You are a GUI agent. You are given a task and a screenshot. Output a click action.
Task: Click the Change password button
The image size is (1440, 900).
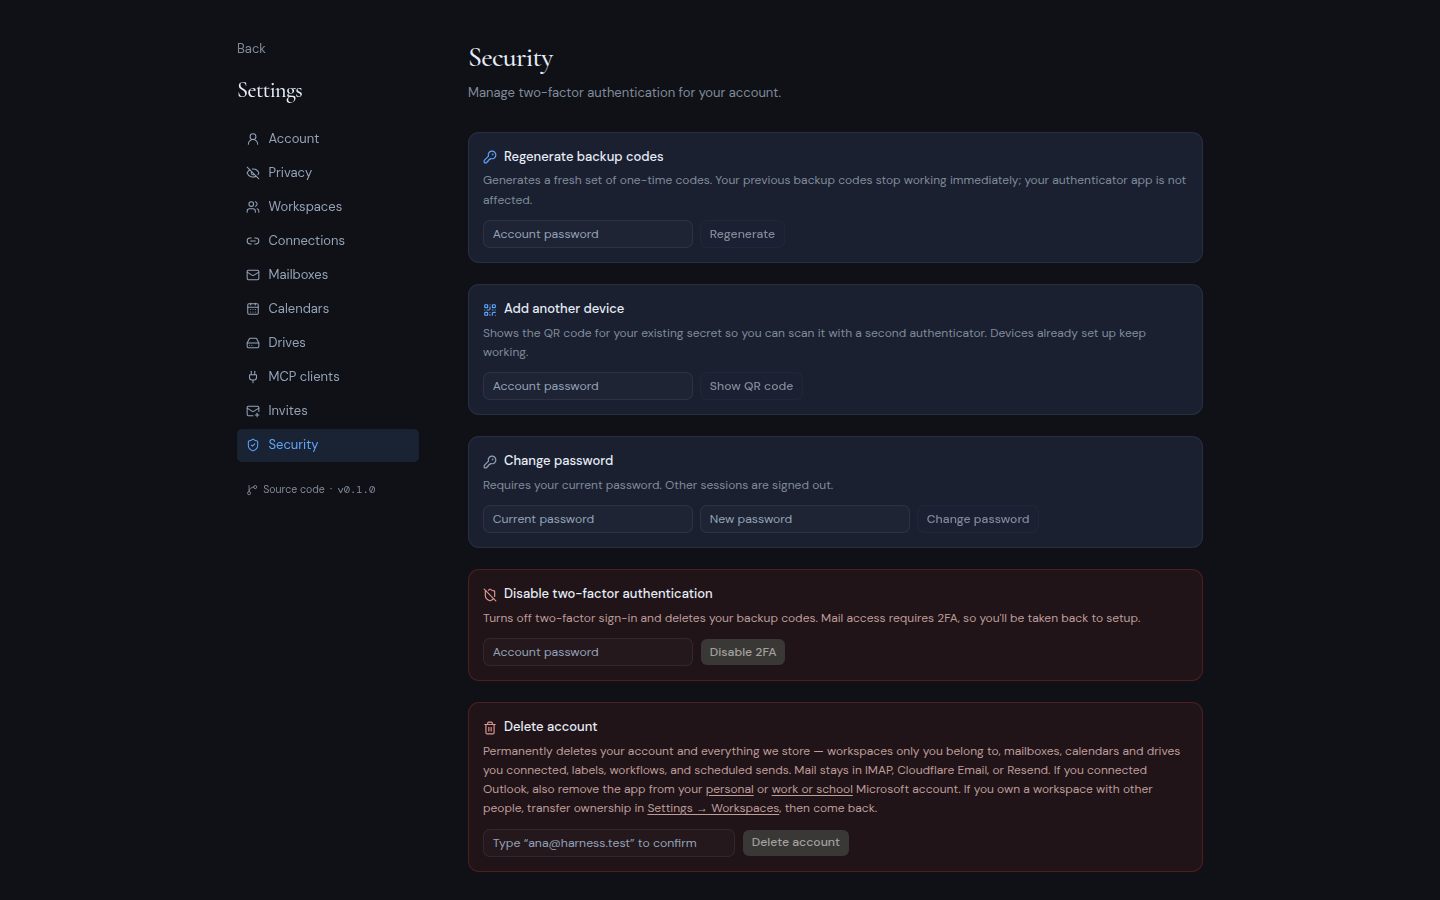click(978, 519)
